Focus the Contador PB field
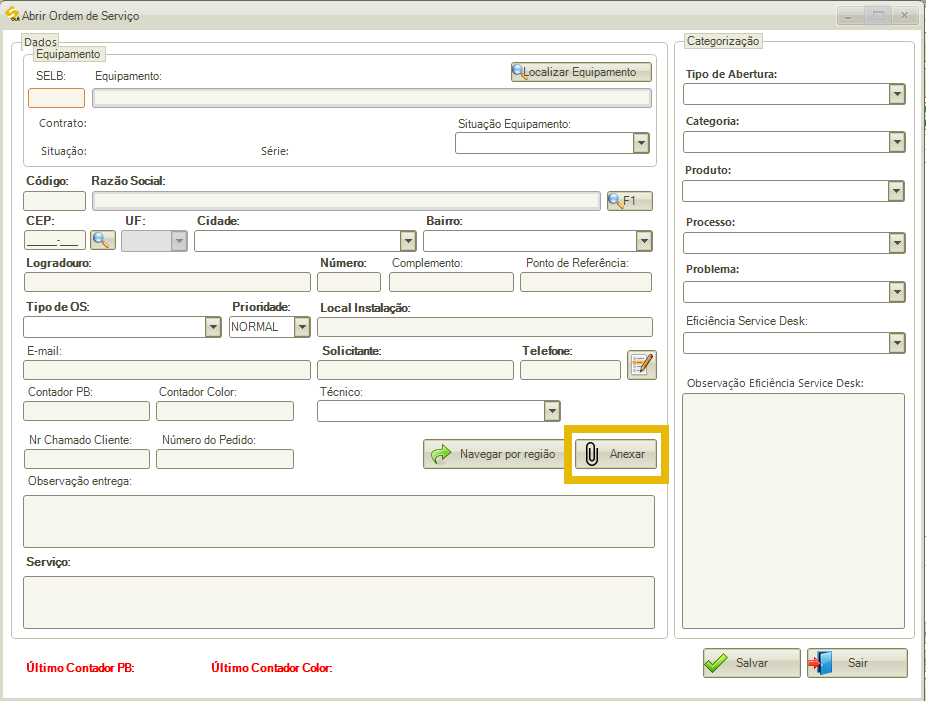The width and height of the screenshot is (926, 701). (x=87, y=411)
